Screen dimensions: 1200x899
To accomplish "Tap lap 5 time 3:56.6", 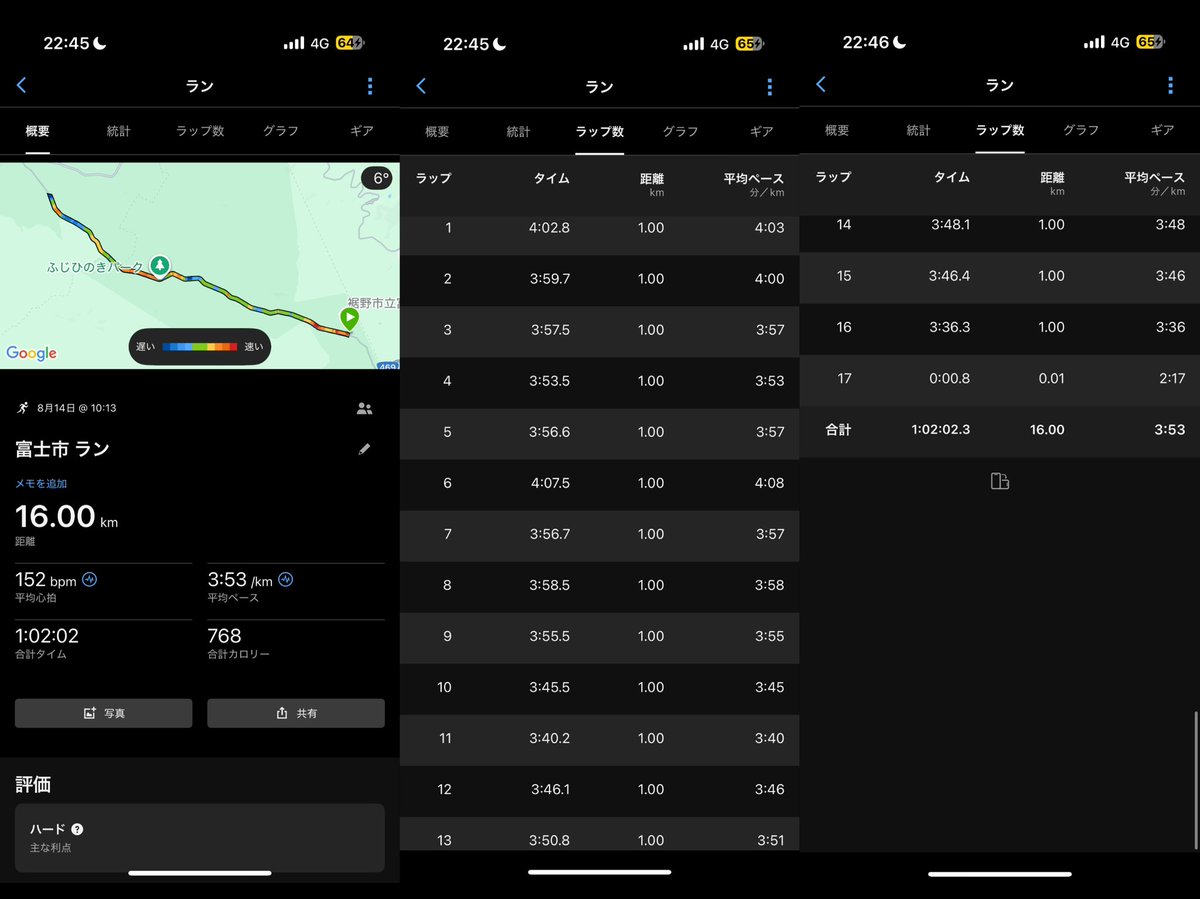I will pos(550,431).
